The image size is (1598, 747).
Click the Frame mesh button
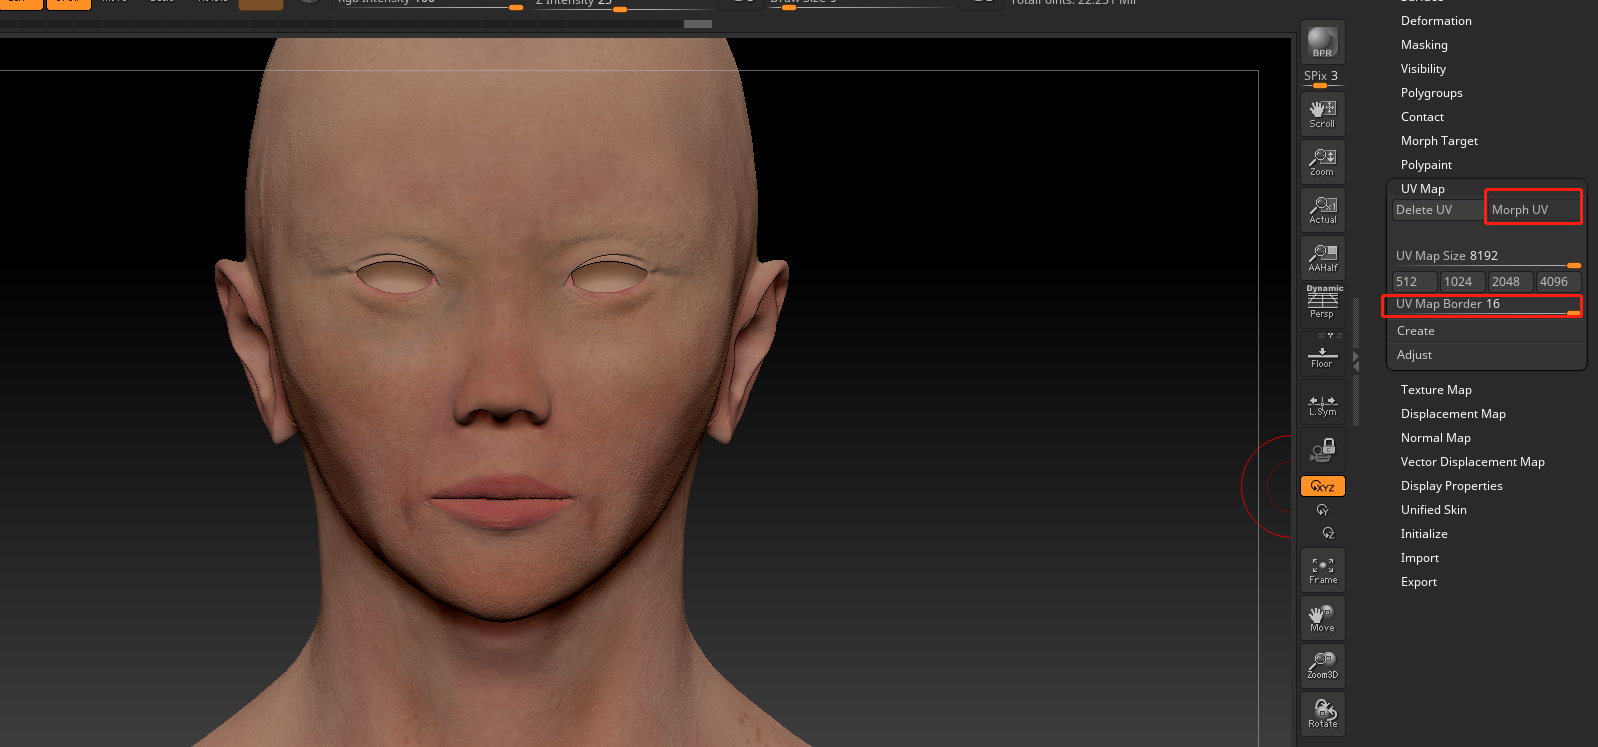pyautogui.click(x=1322, y=570)
